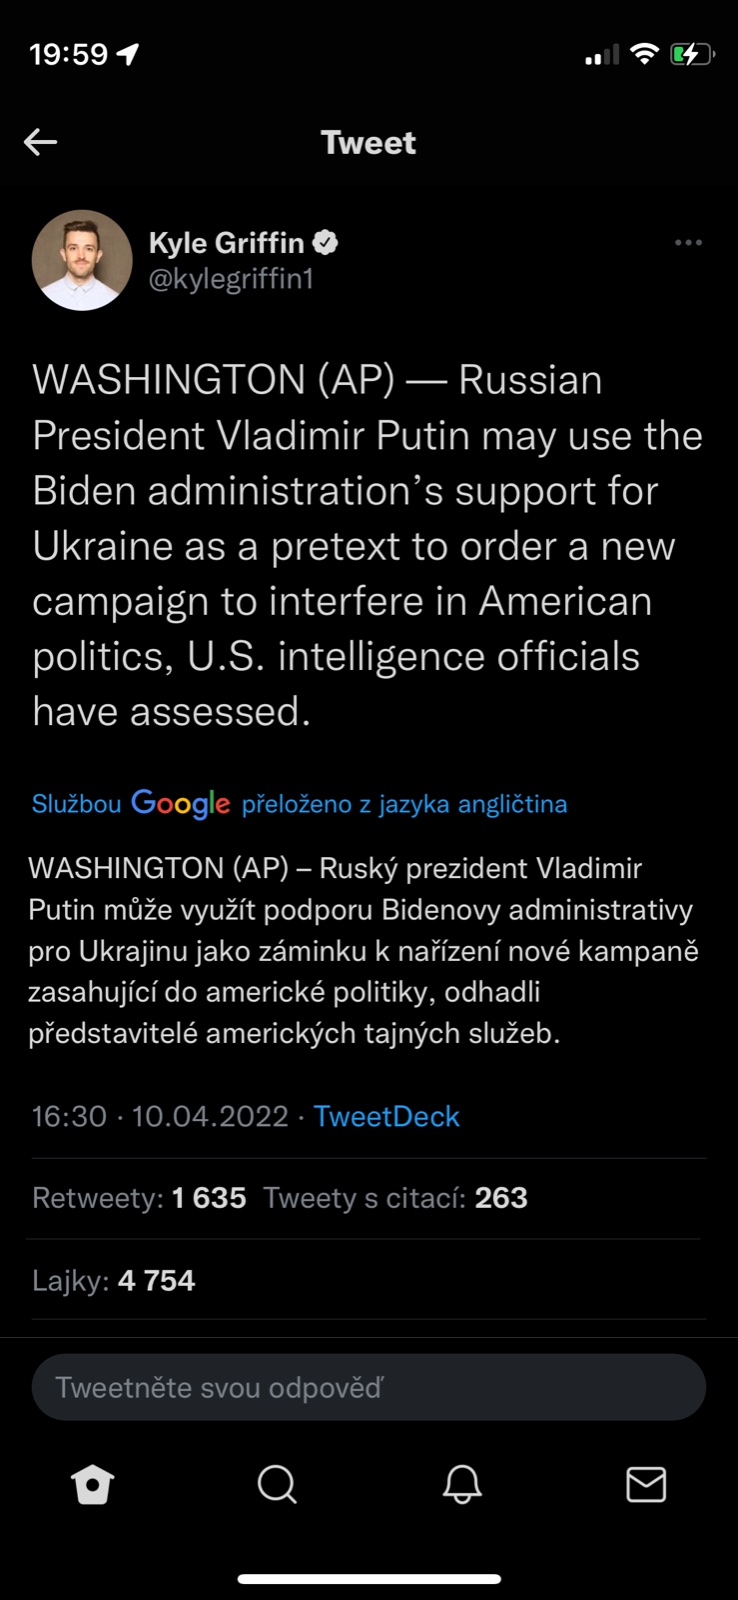738x1600 pixels.
Task: Open the TweetDeck source link
Action: [x=386, y=1116]
